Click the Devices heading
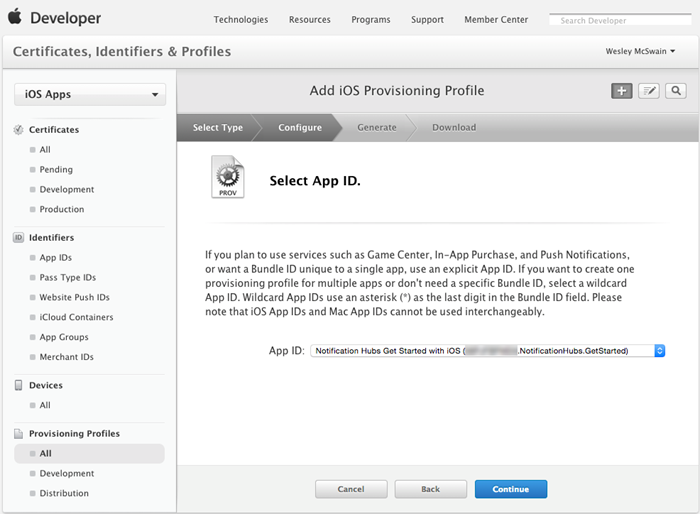Image resolution: width=700 pixels, height=514 pixels. click(x=46, y=385)
